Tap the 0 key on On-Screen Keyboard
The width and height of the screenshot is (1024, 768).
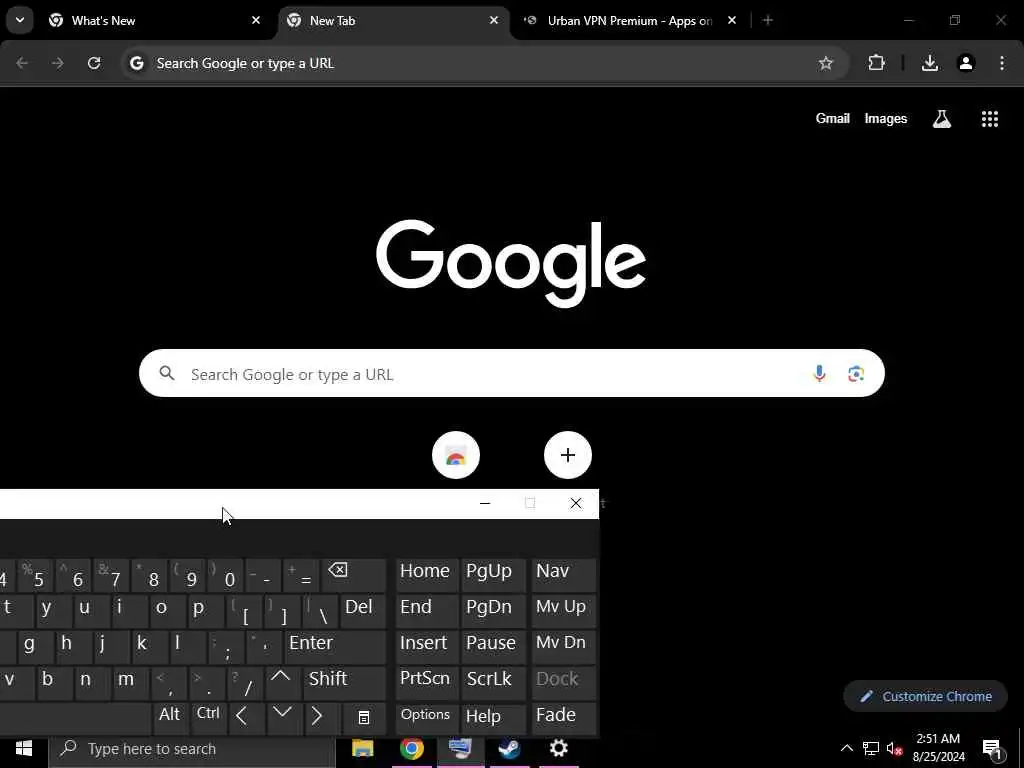(x=226, y=575)
